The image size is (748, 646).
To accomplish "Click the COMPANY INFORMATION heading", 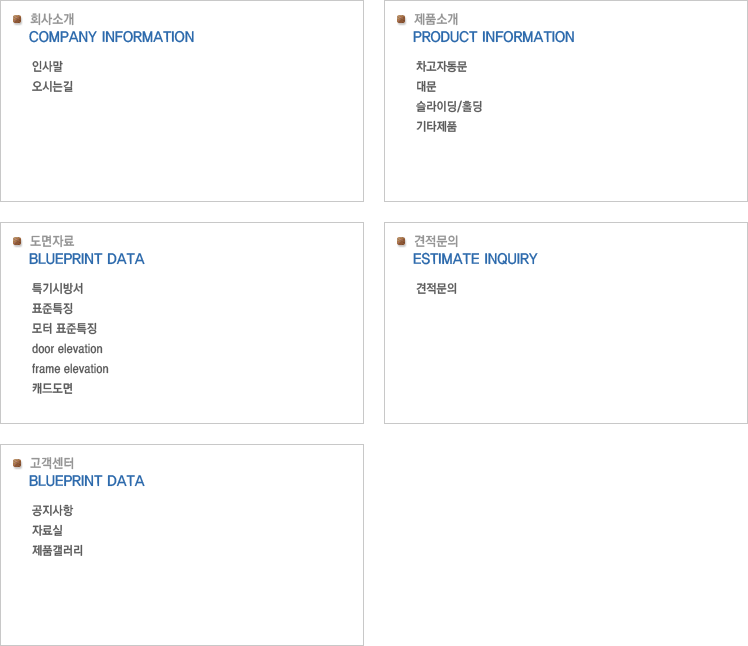I will coord(111,37).
